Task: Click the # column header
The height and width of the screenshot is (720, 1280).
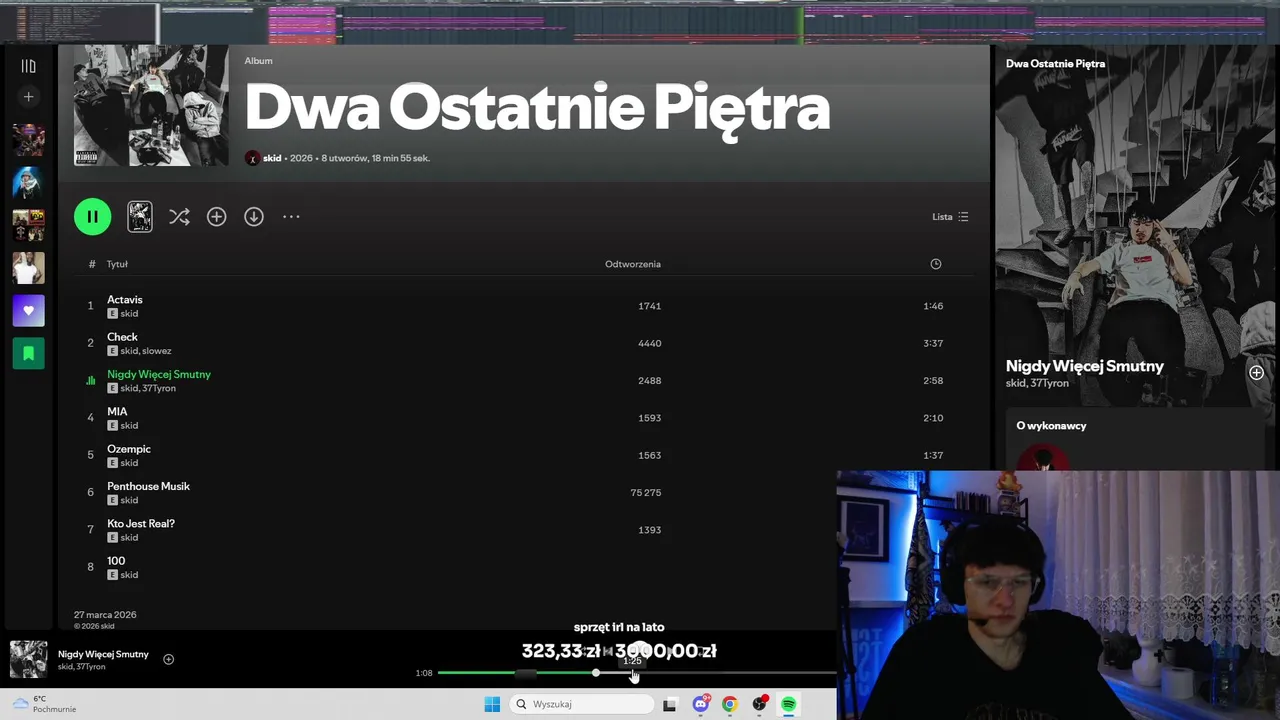Action: click(92, 264)
